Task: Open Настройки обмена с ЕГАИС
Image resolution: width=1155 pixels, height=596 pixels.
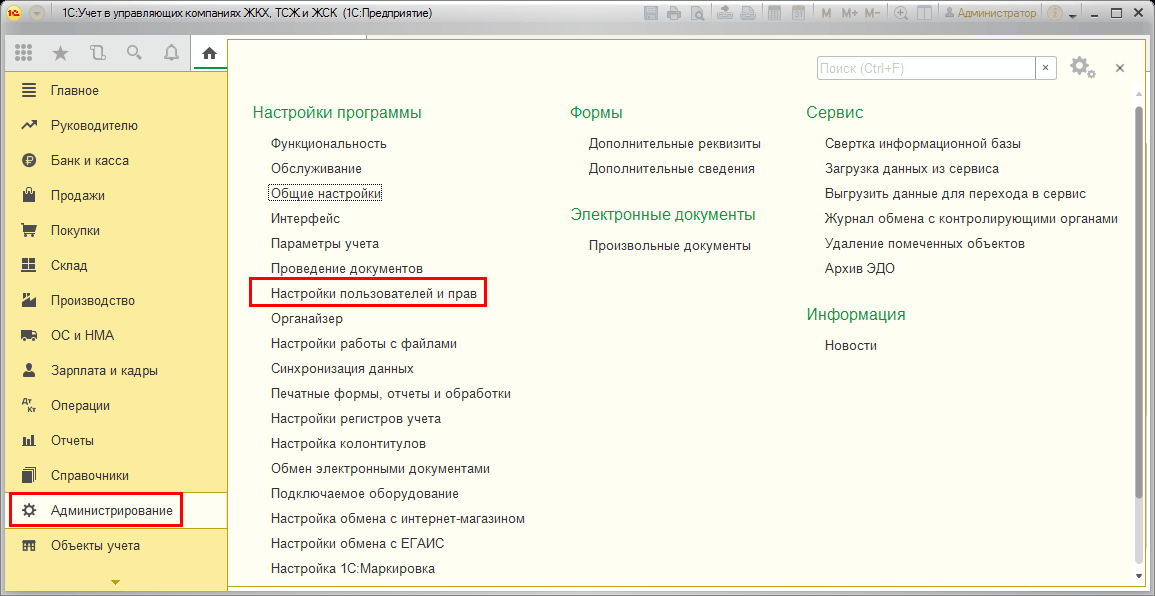Action: click(x=357, y=544)
